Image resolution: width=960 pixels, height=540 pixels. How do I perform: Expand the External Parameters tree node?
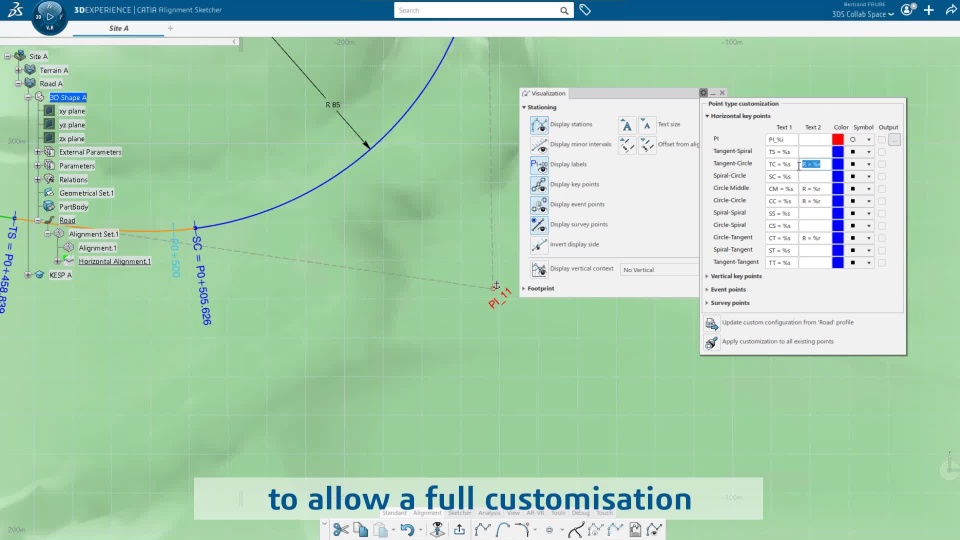tap(37, 152)
